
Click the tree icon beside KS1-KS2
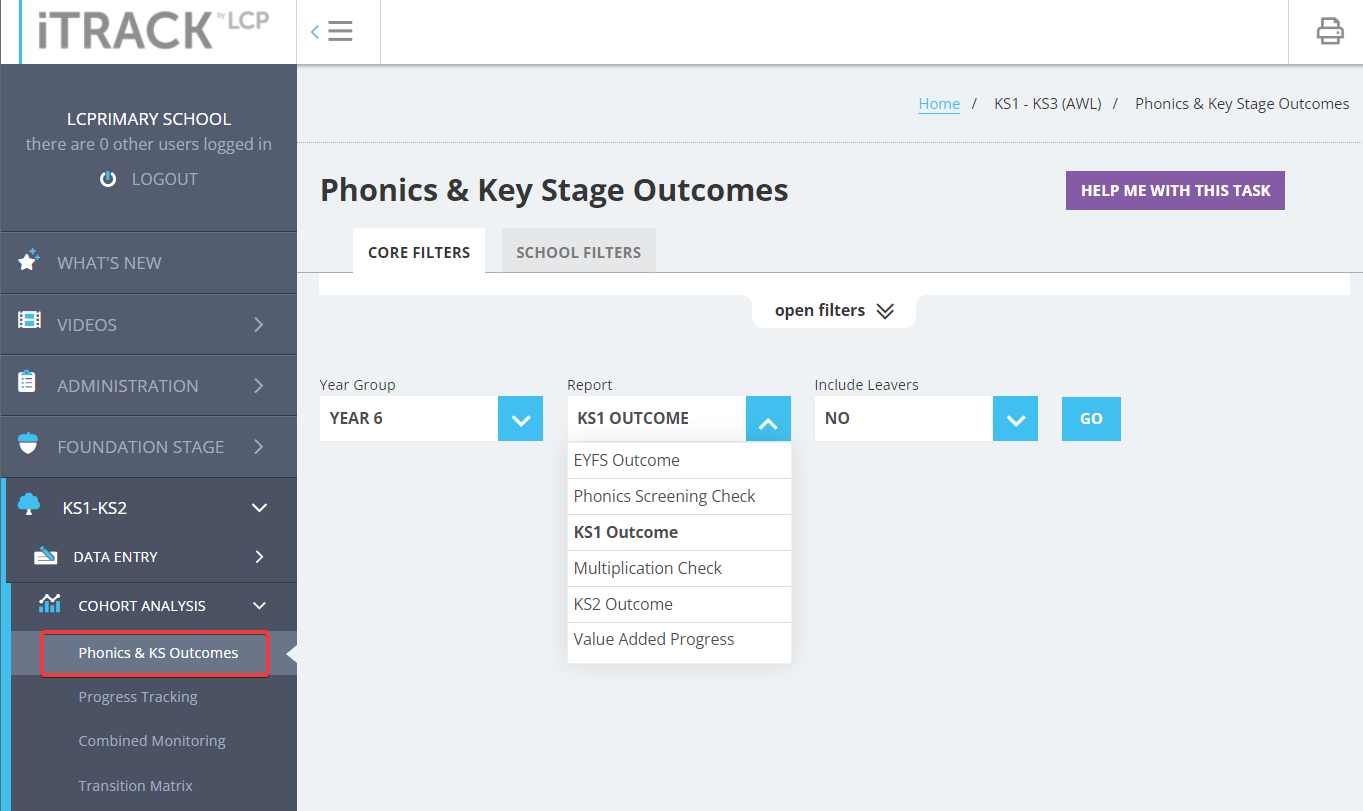tap(29, 507)
